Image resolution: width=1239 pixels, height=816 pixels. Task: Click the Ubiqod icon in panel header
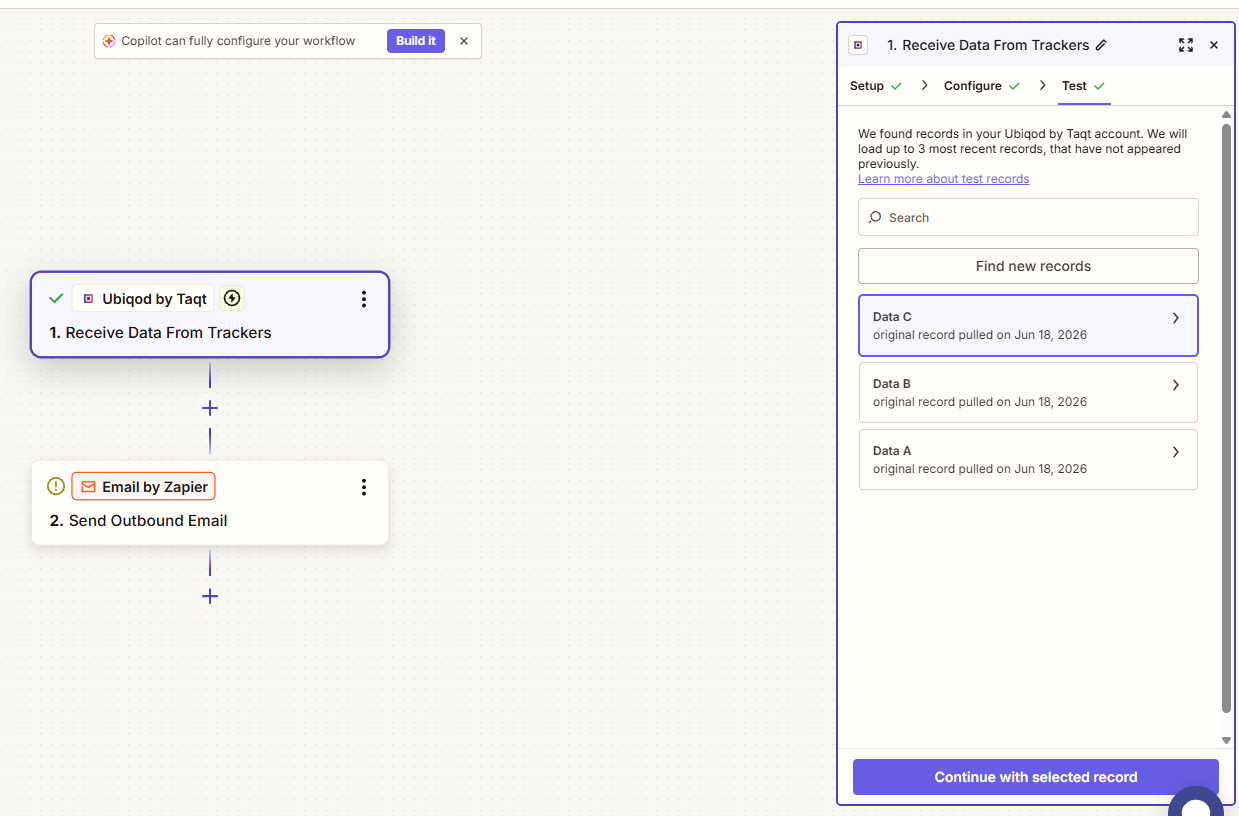click(x=858, y=45)
